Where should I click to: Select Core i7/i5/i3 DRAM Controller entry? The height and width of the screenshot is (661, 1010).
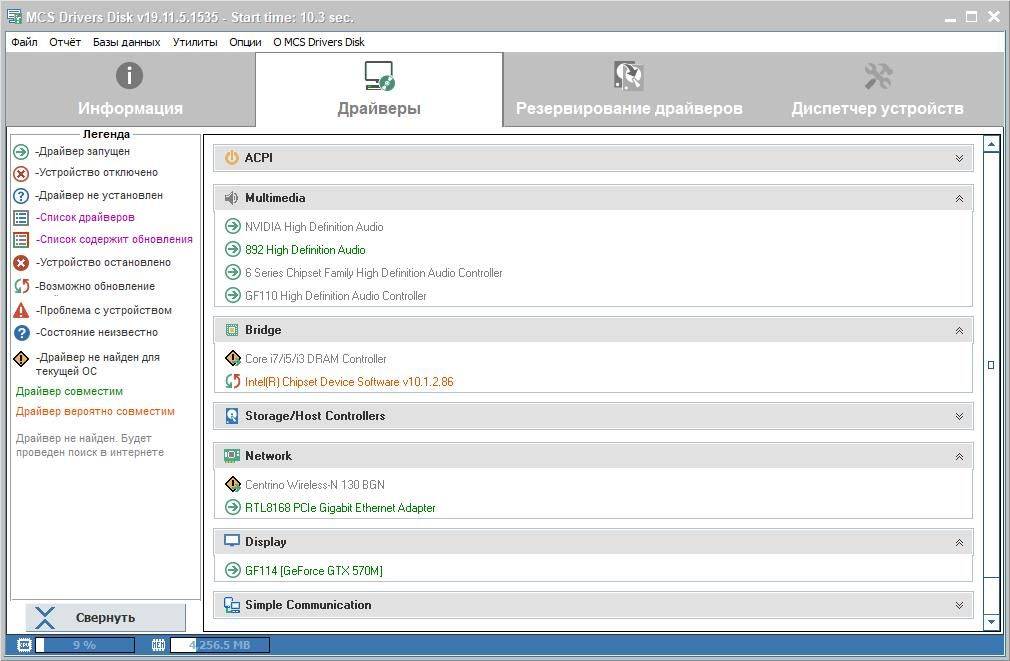pyautogui.click(x=316, y=359)
